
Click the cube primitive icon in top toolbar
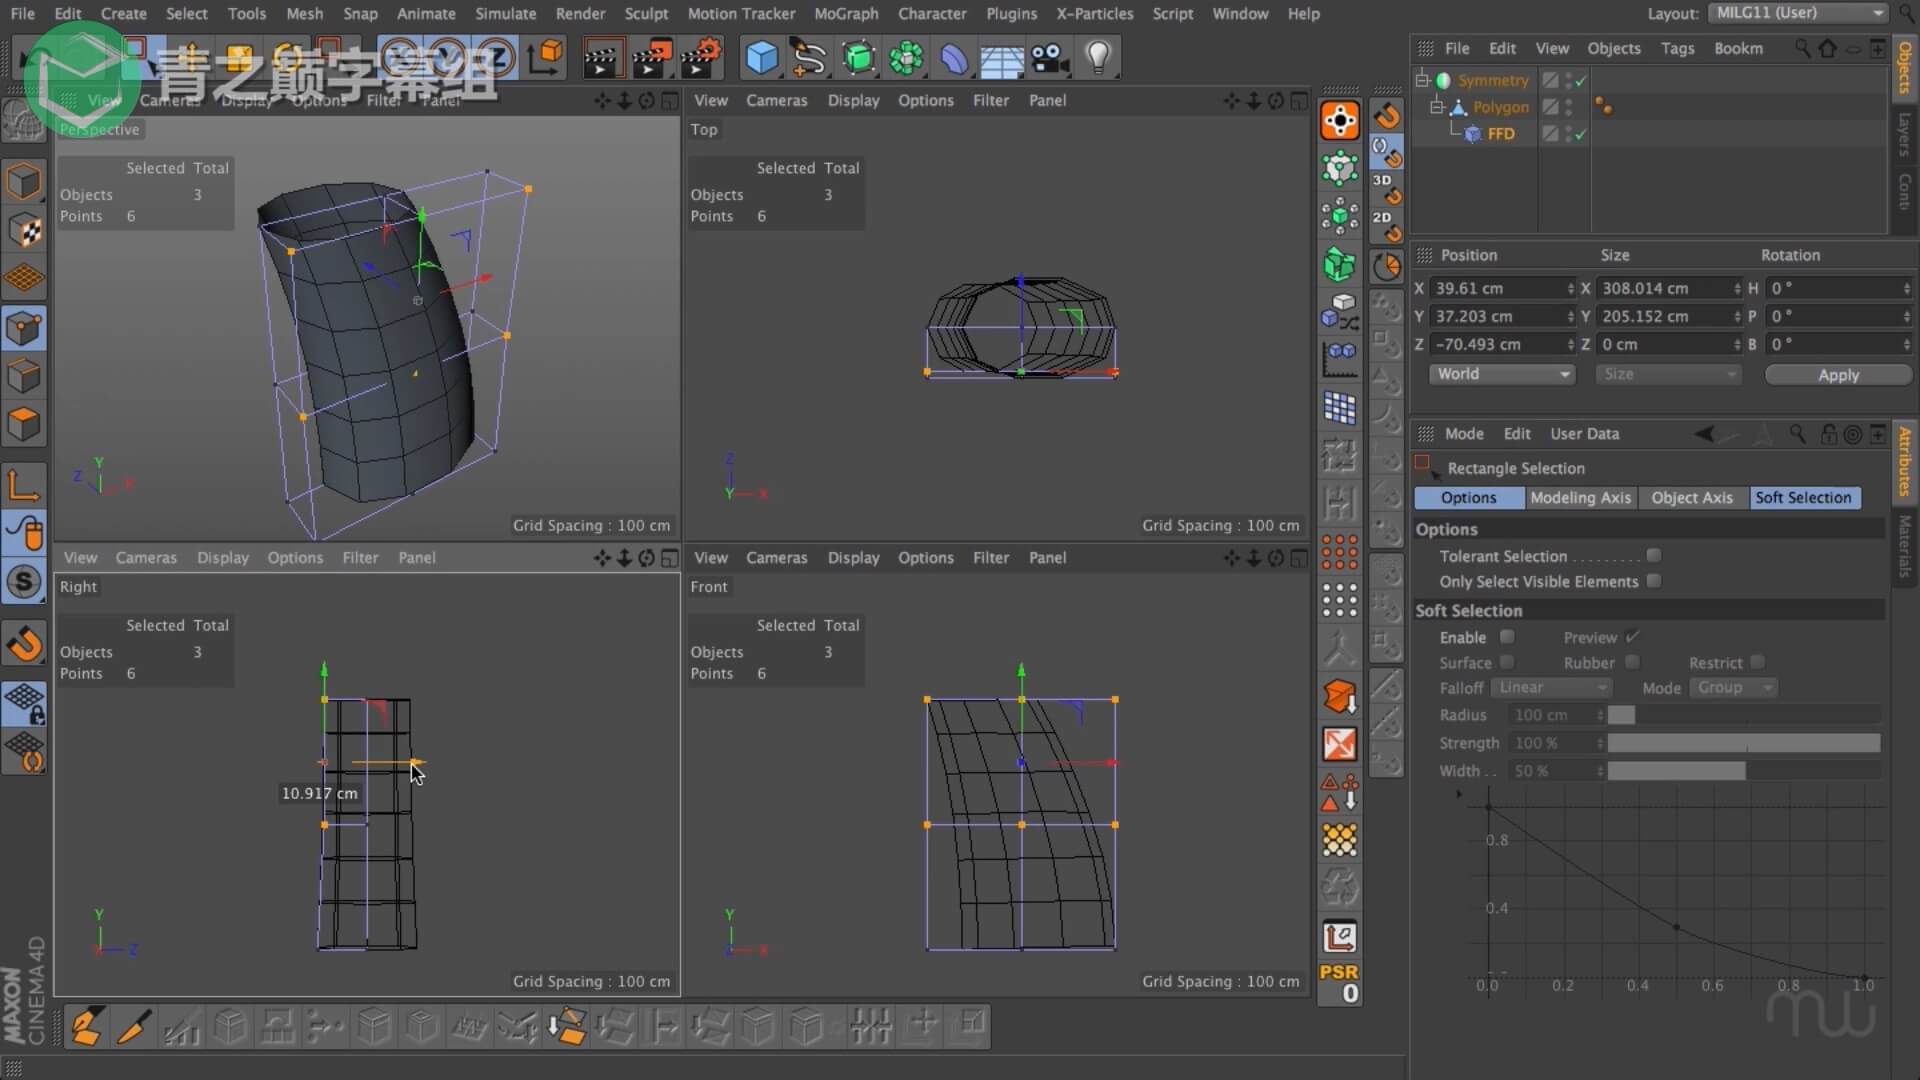[761, 58]
